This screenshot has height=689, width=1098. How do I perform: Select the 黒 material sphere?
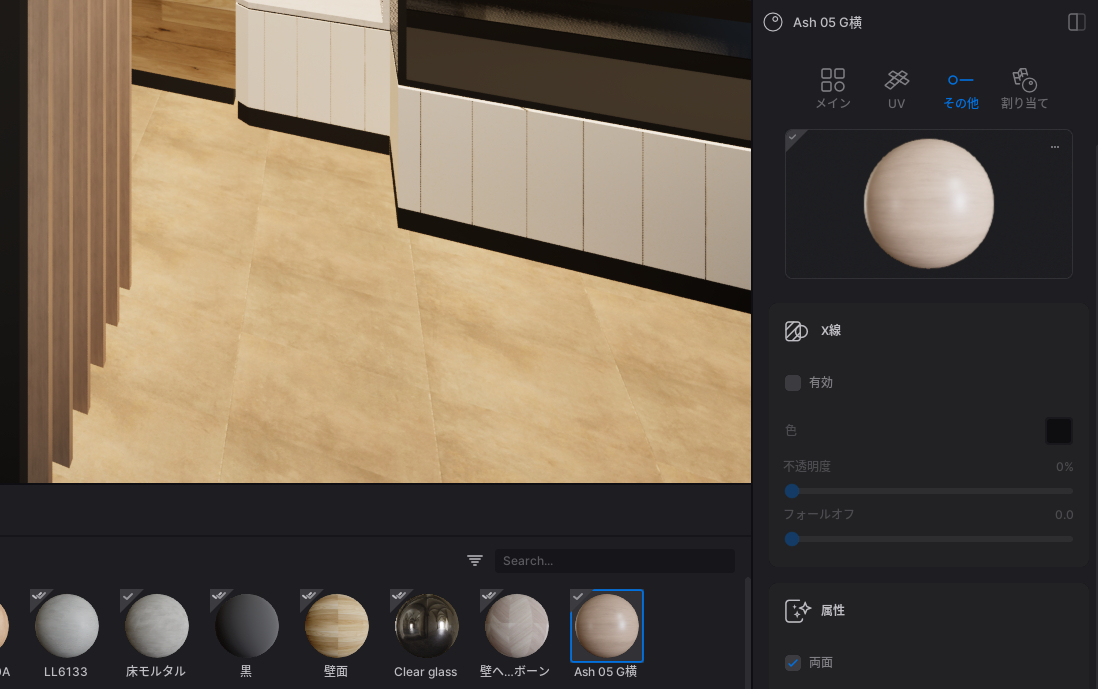[x=246, y=626]
